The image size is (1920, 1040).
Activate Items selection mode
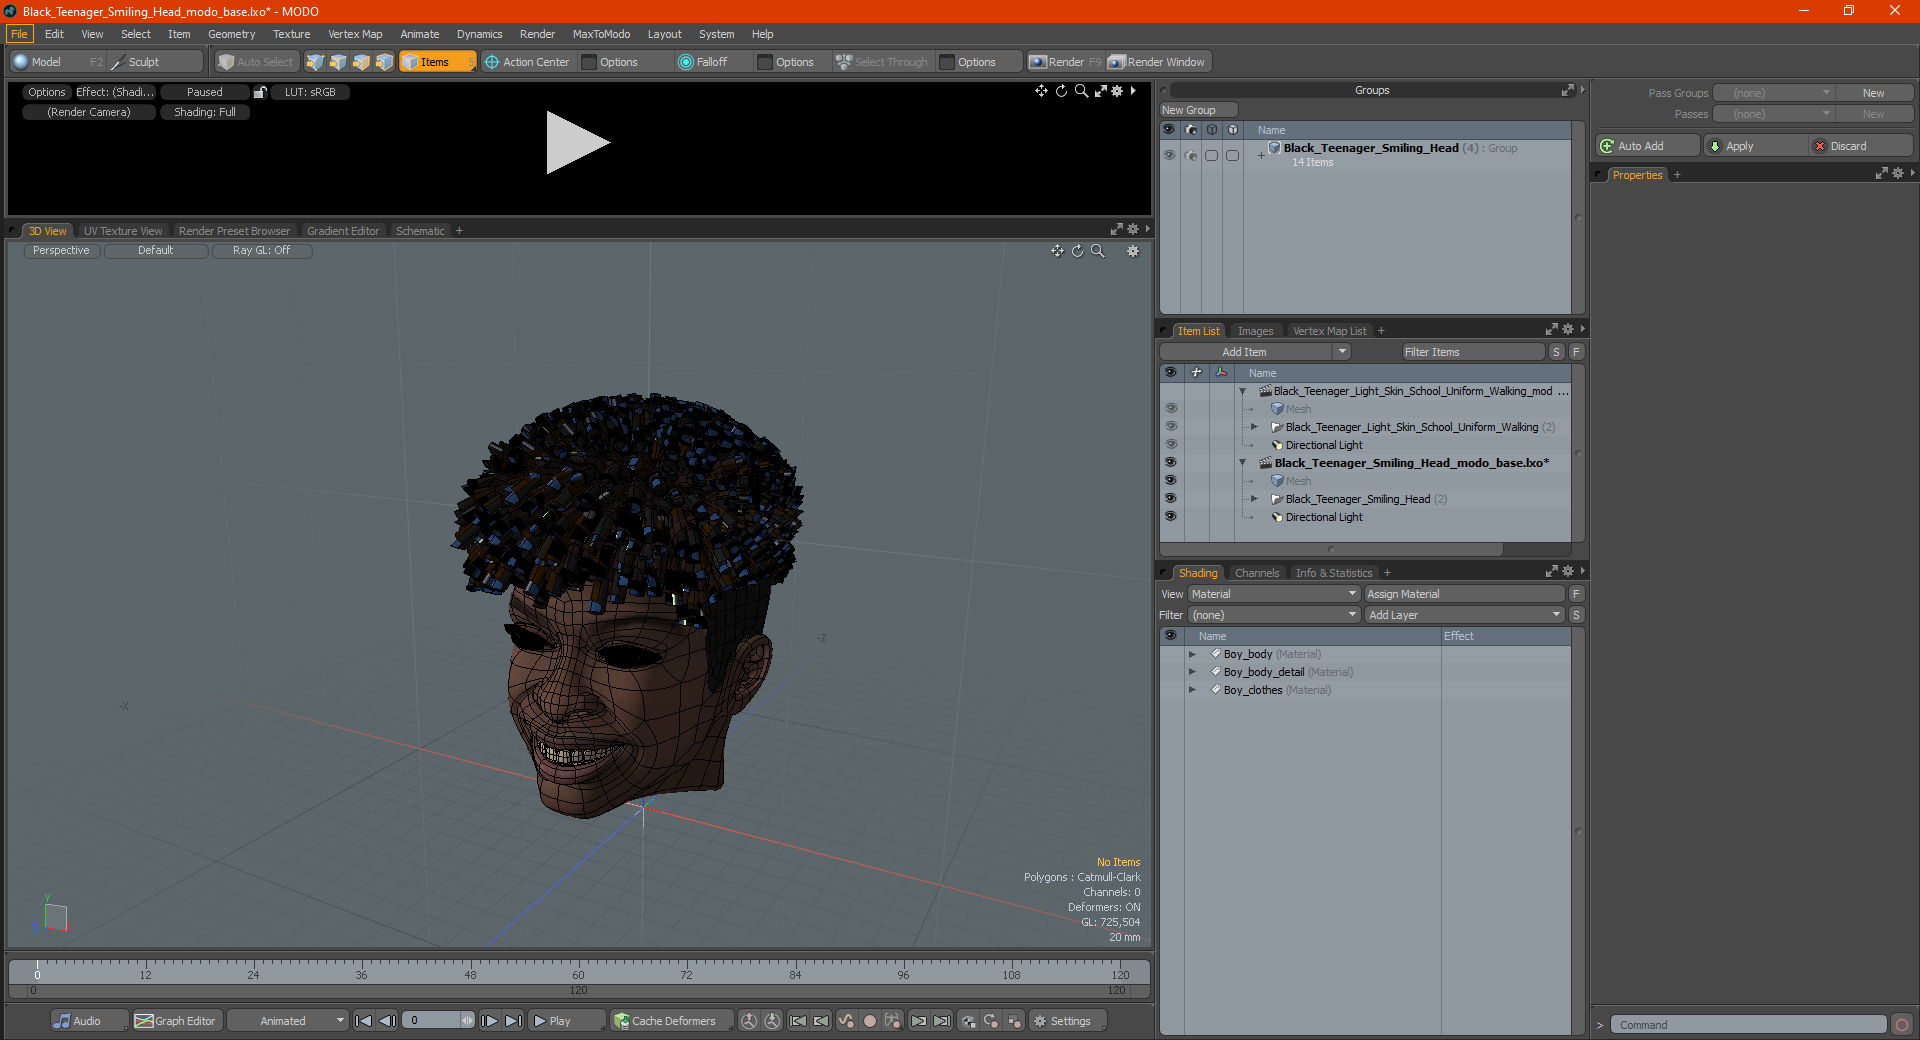[437, 62]
